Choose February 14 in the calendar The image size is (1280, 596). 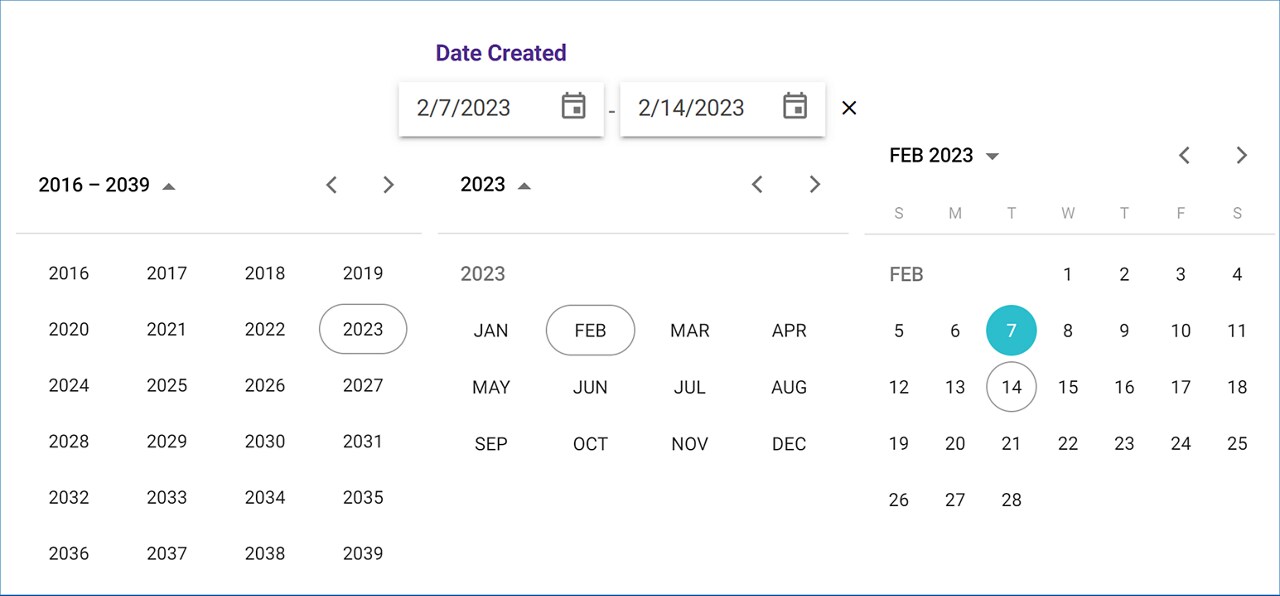[x=1011, y=387]
